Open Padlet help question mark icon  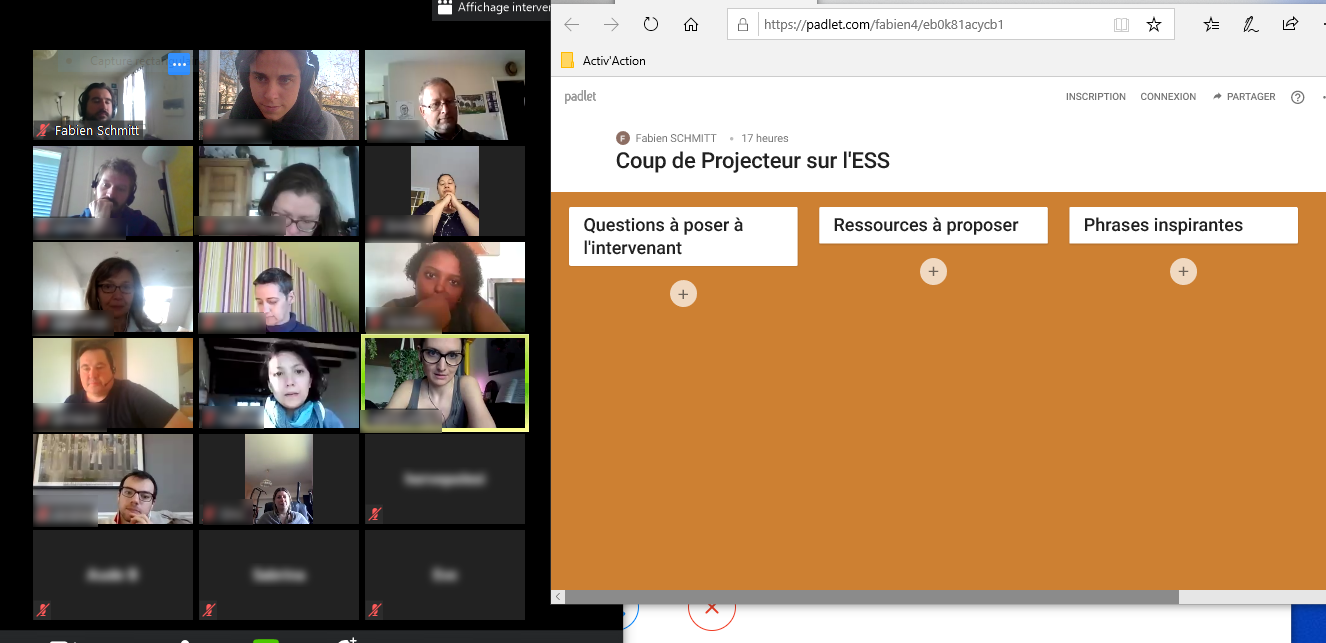pyautogui.click(x=1297, y=97)
